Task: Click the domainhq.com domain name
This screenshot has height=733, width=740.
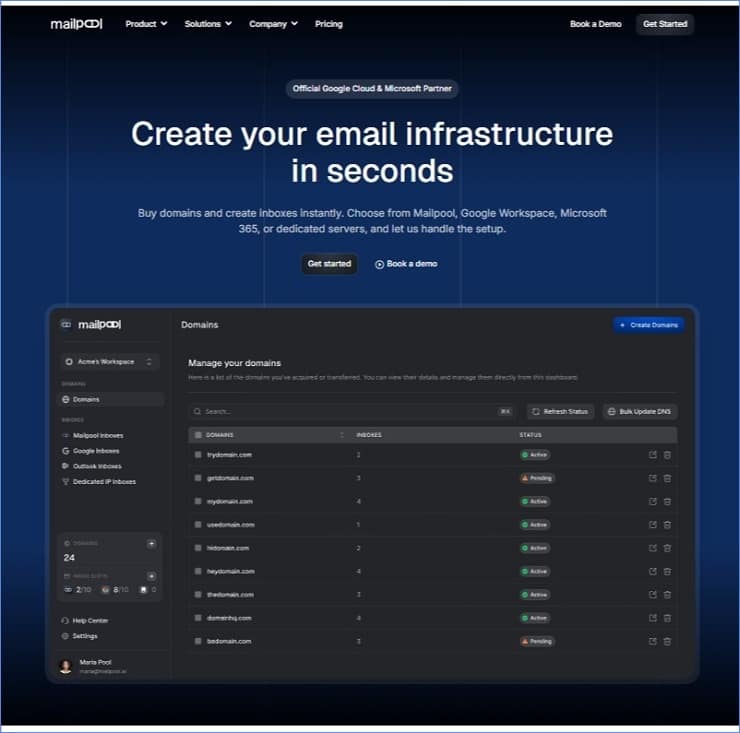Action: (229, 618)
